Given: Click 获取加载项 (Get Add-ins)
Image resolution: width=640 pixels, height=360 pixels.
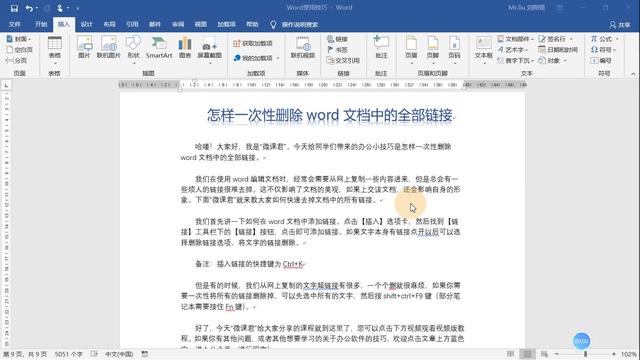Looking at the screenshot, I should coord(253,43).
